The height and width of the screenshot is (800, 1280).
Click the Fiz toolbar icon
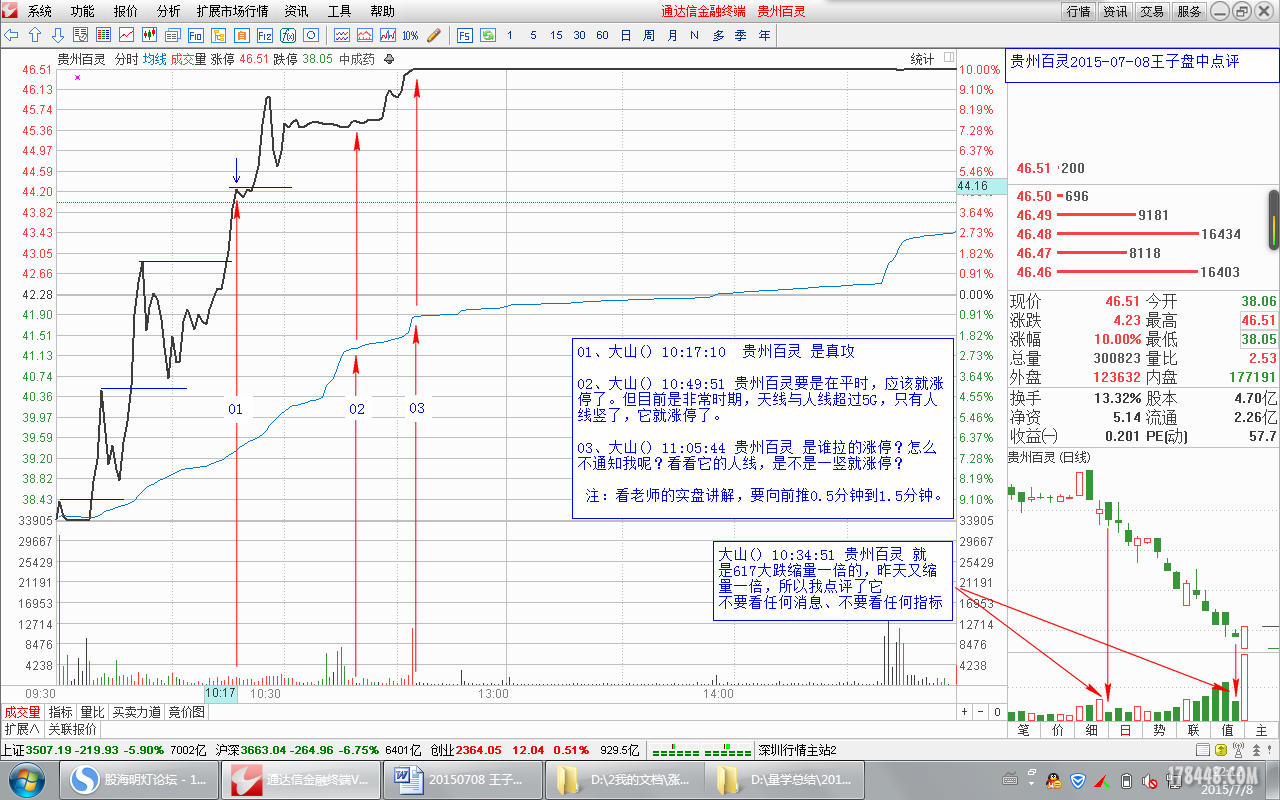(264, 35)
